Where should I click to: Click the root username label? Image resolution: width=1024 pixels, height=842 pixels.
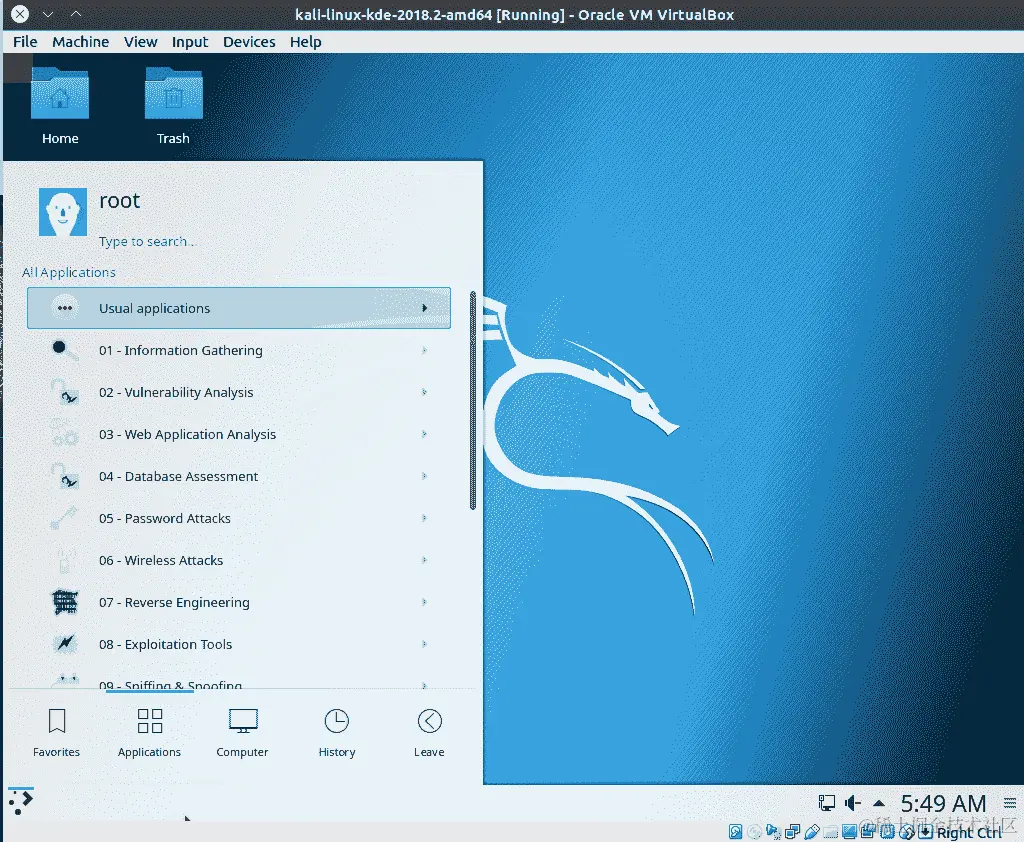[x=120, y=201]
